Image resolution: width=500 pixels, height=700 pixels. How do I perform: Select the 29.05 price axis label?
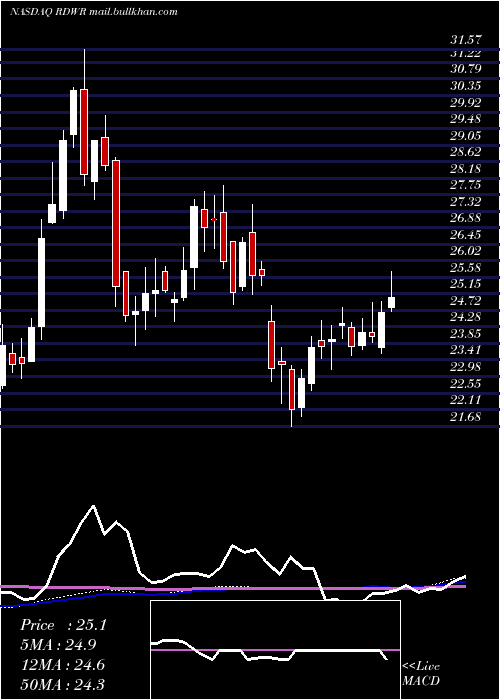[466, 136]
